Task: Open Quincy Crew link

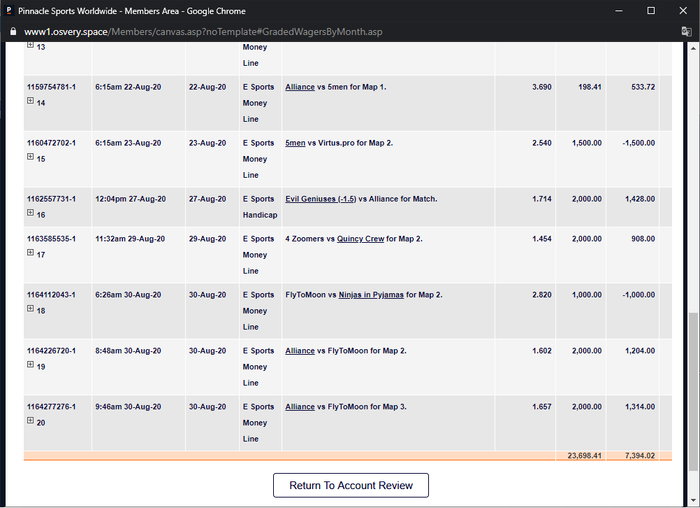Action: 360,239
